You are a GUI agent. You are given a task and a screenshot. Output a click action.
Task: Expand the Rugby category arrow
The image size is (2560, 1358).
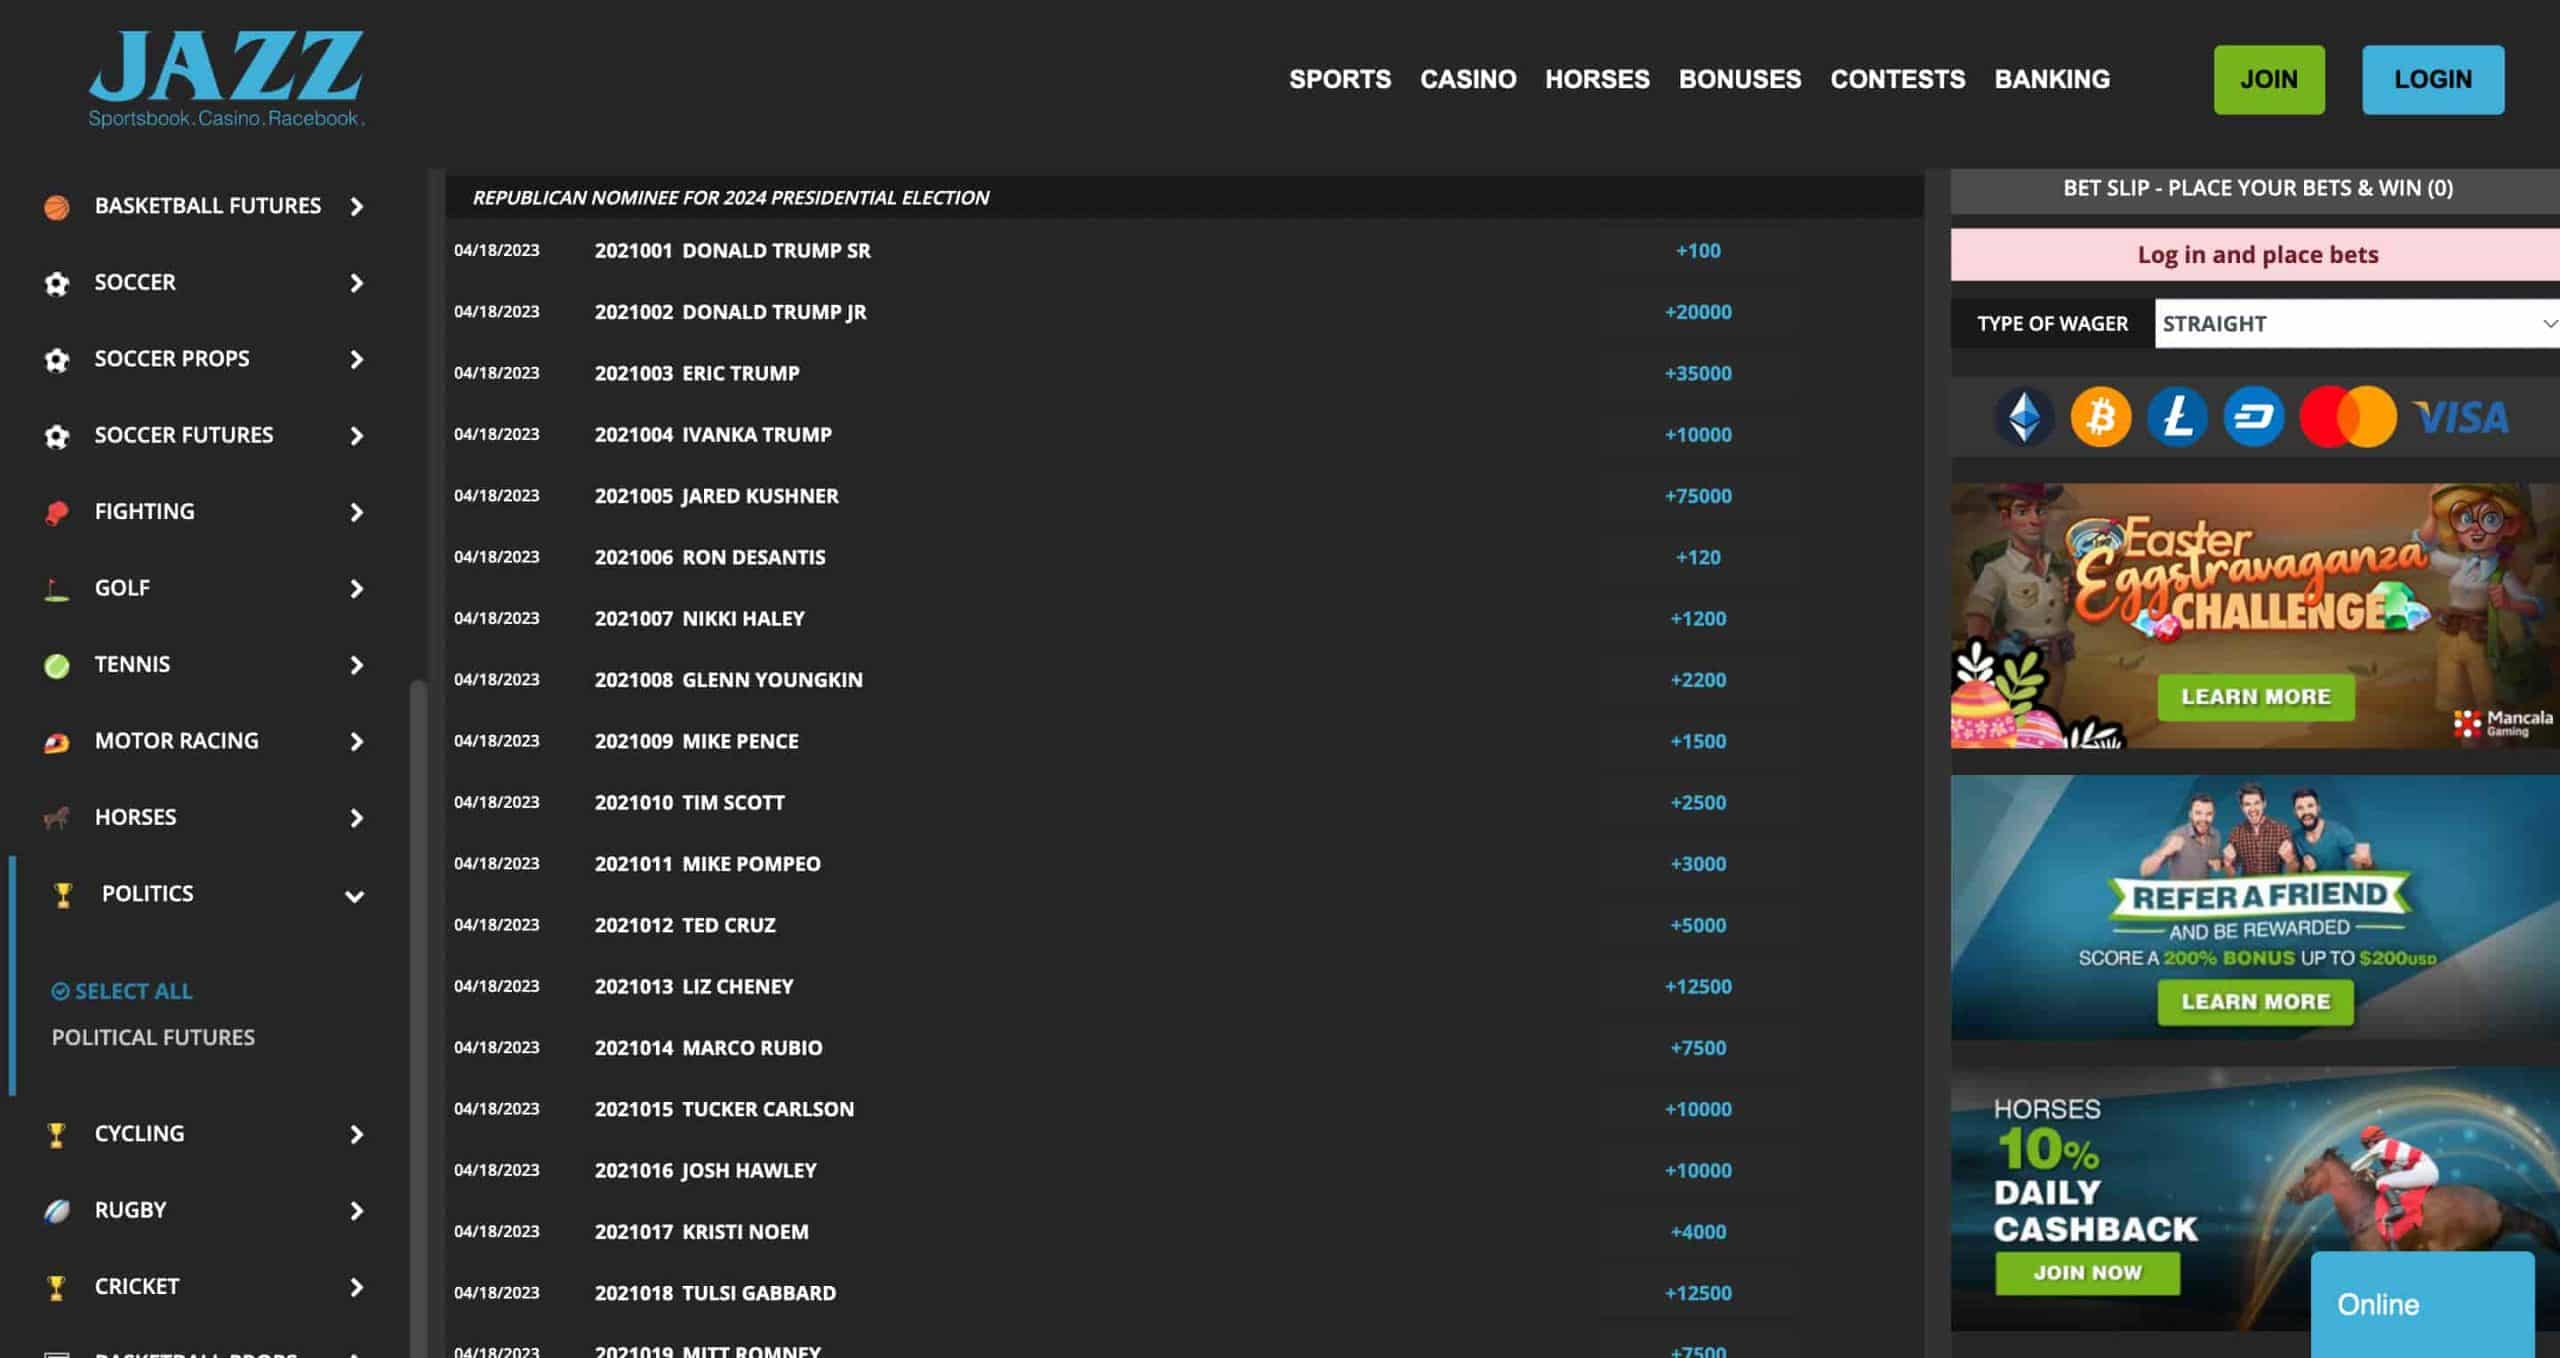tap(357, 1212)
